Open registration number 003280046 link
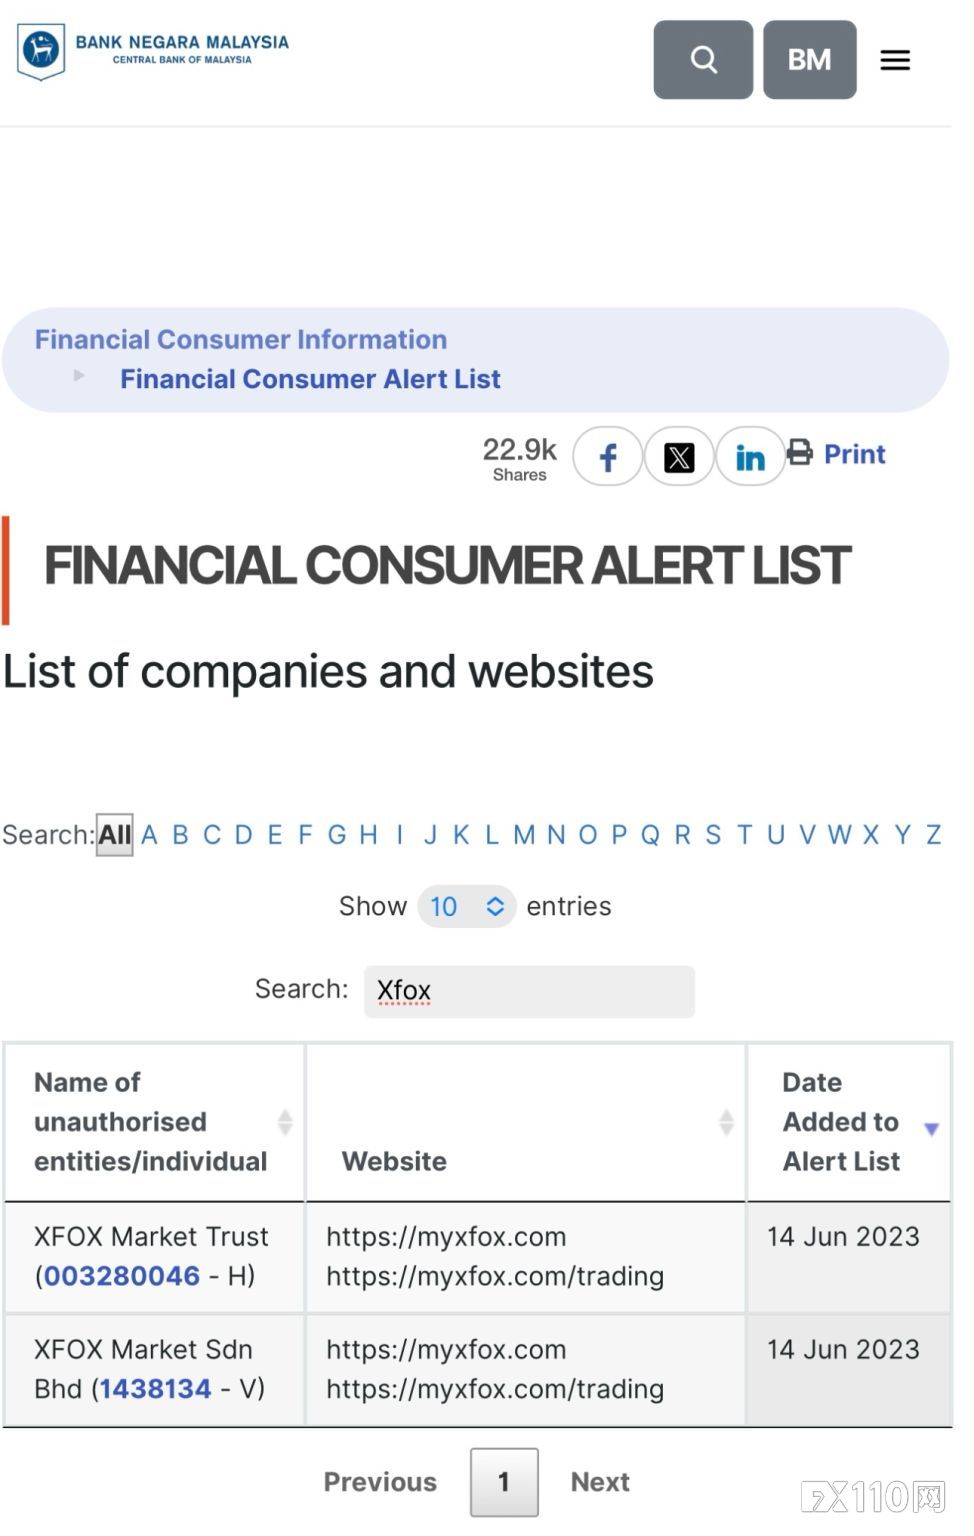Viewport: 974px width, 1536px height. tap(122, 1276)
